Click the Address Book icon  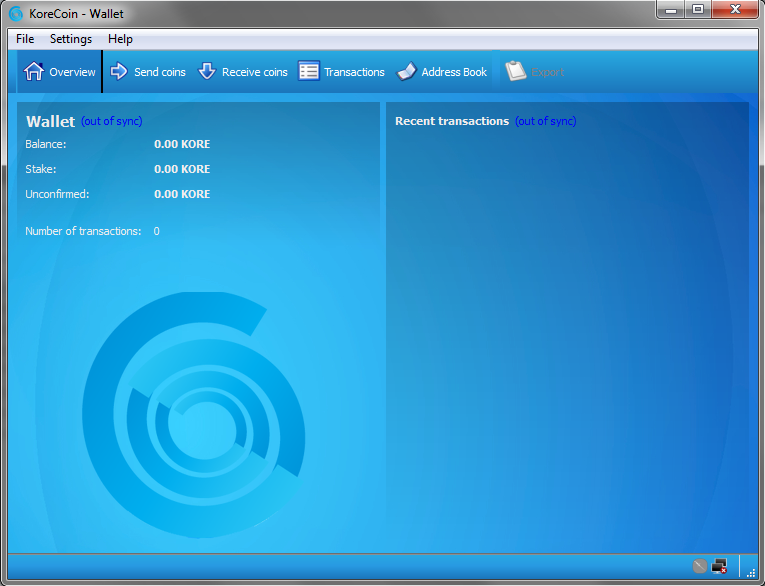(406, 71)
